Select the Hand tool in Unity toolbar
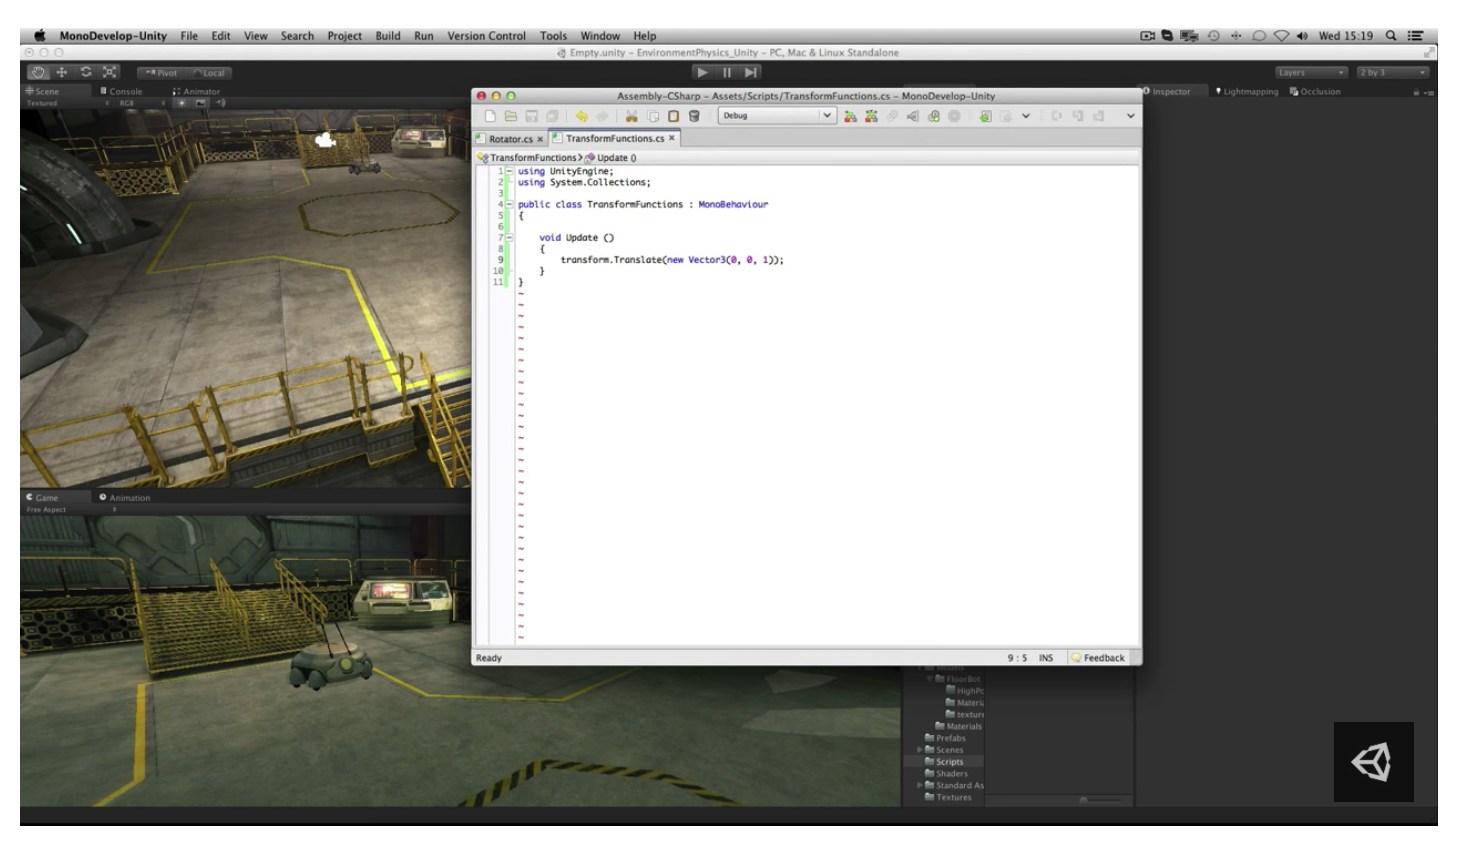 (x=38, y=72)
